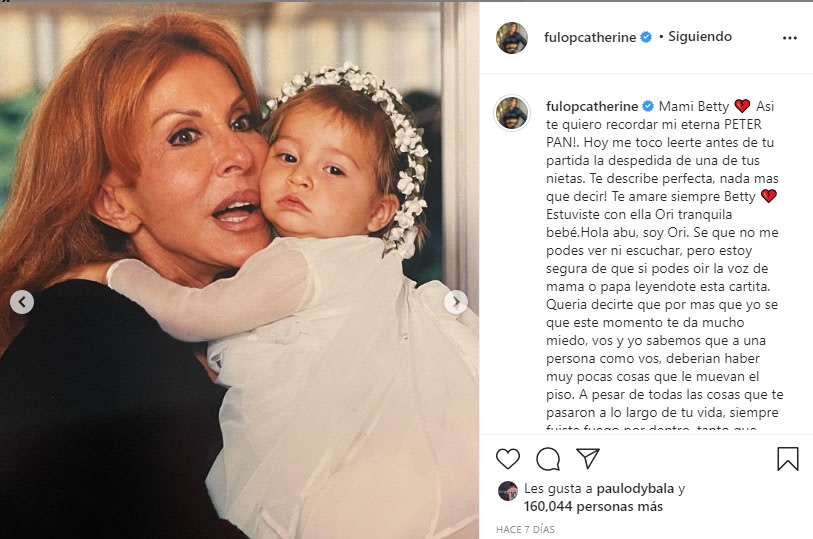The height and width of the screenshot is (539, 813).
Task: Expand the '160,044 personas más' likes list
Action: pos(591,506)
